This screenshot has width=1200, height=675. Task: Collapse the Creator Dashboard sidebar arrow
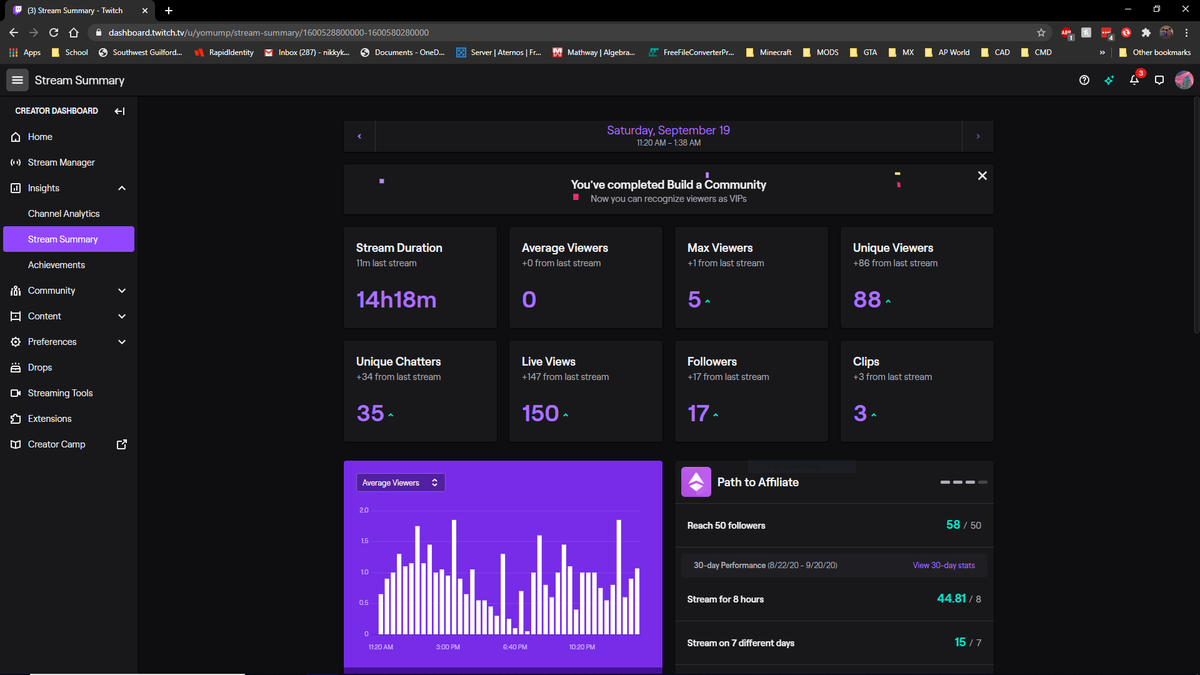pos(119,111)
